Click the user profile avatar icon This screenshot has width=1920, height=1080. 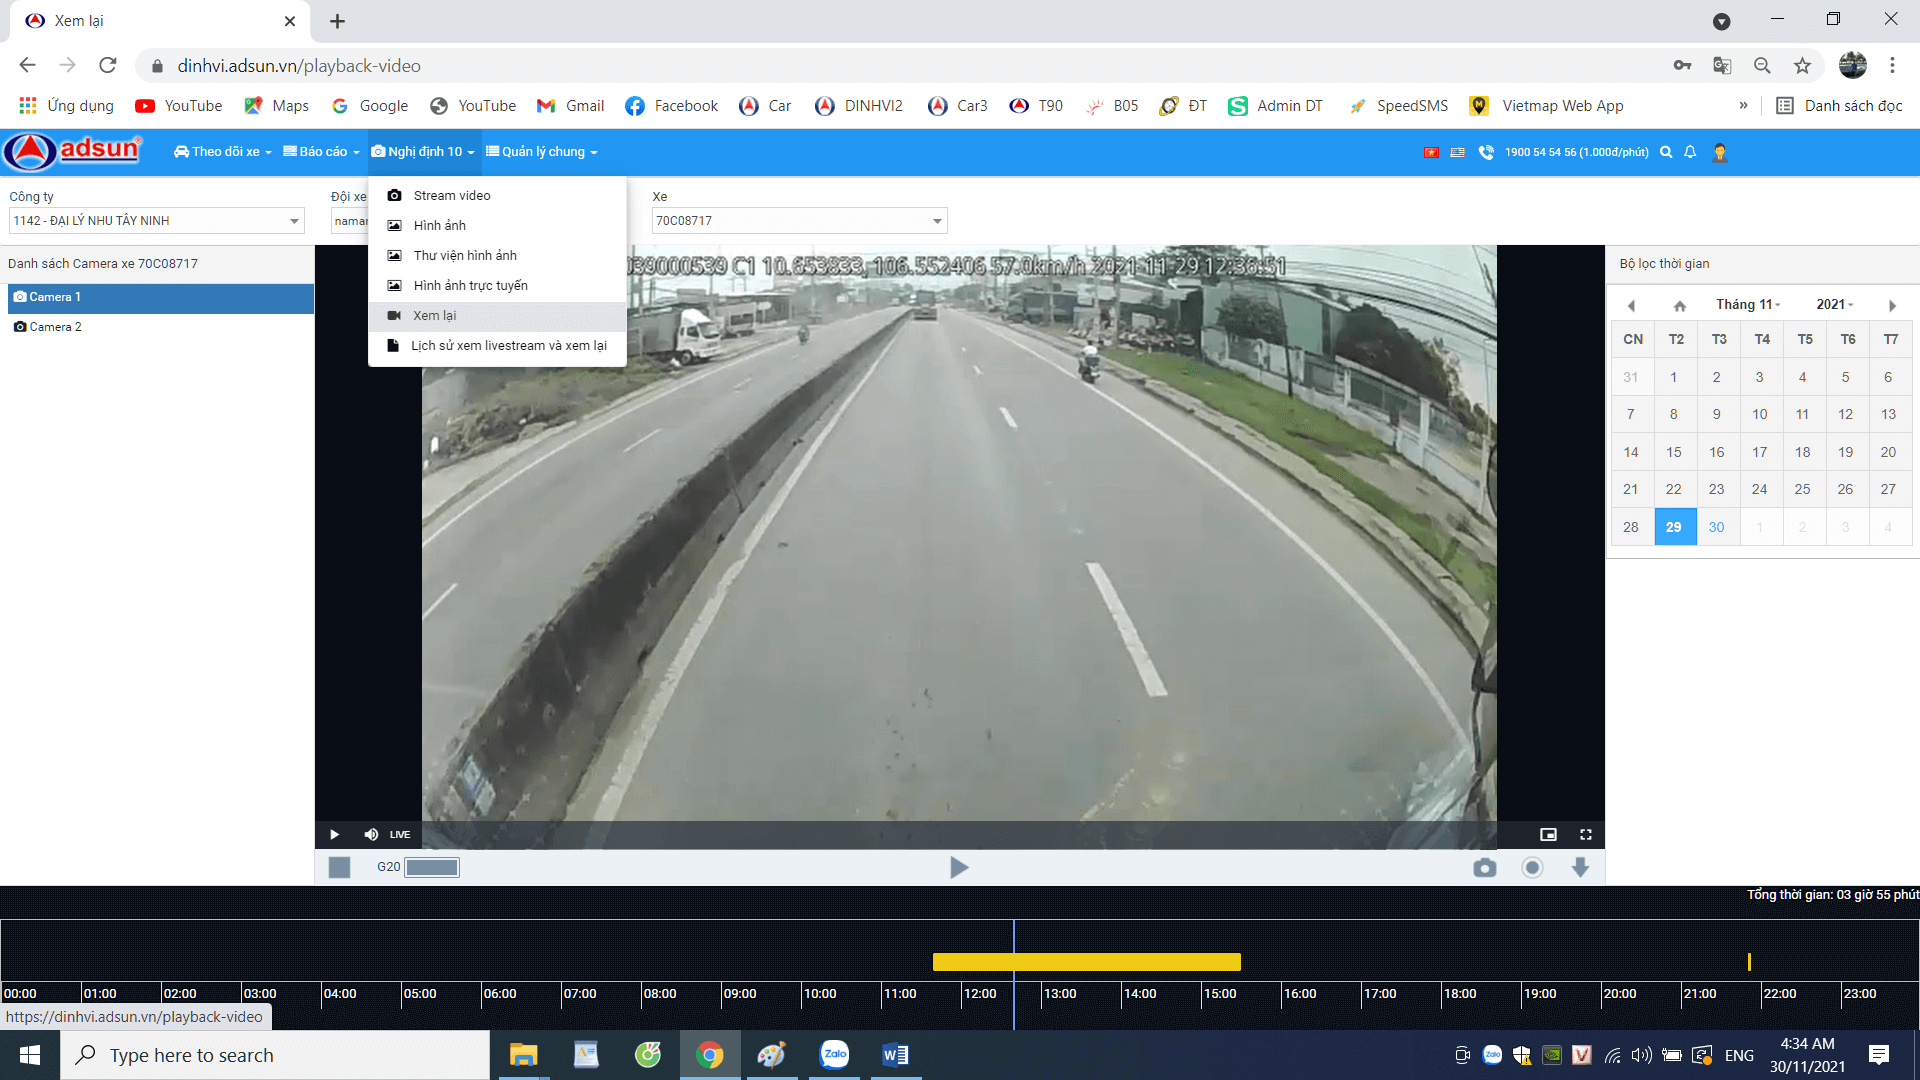click(x=1720, y=152)
